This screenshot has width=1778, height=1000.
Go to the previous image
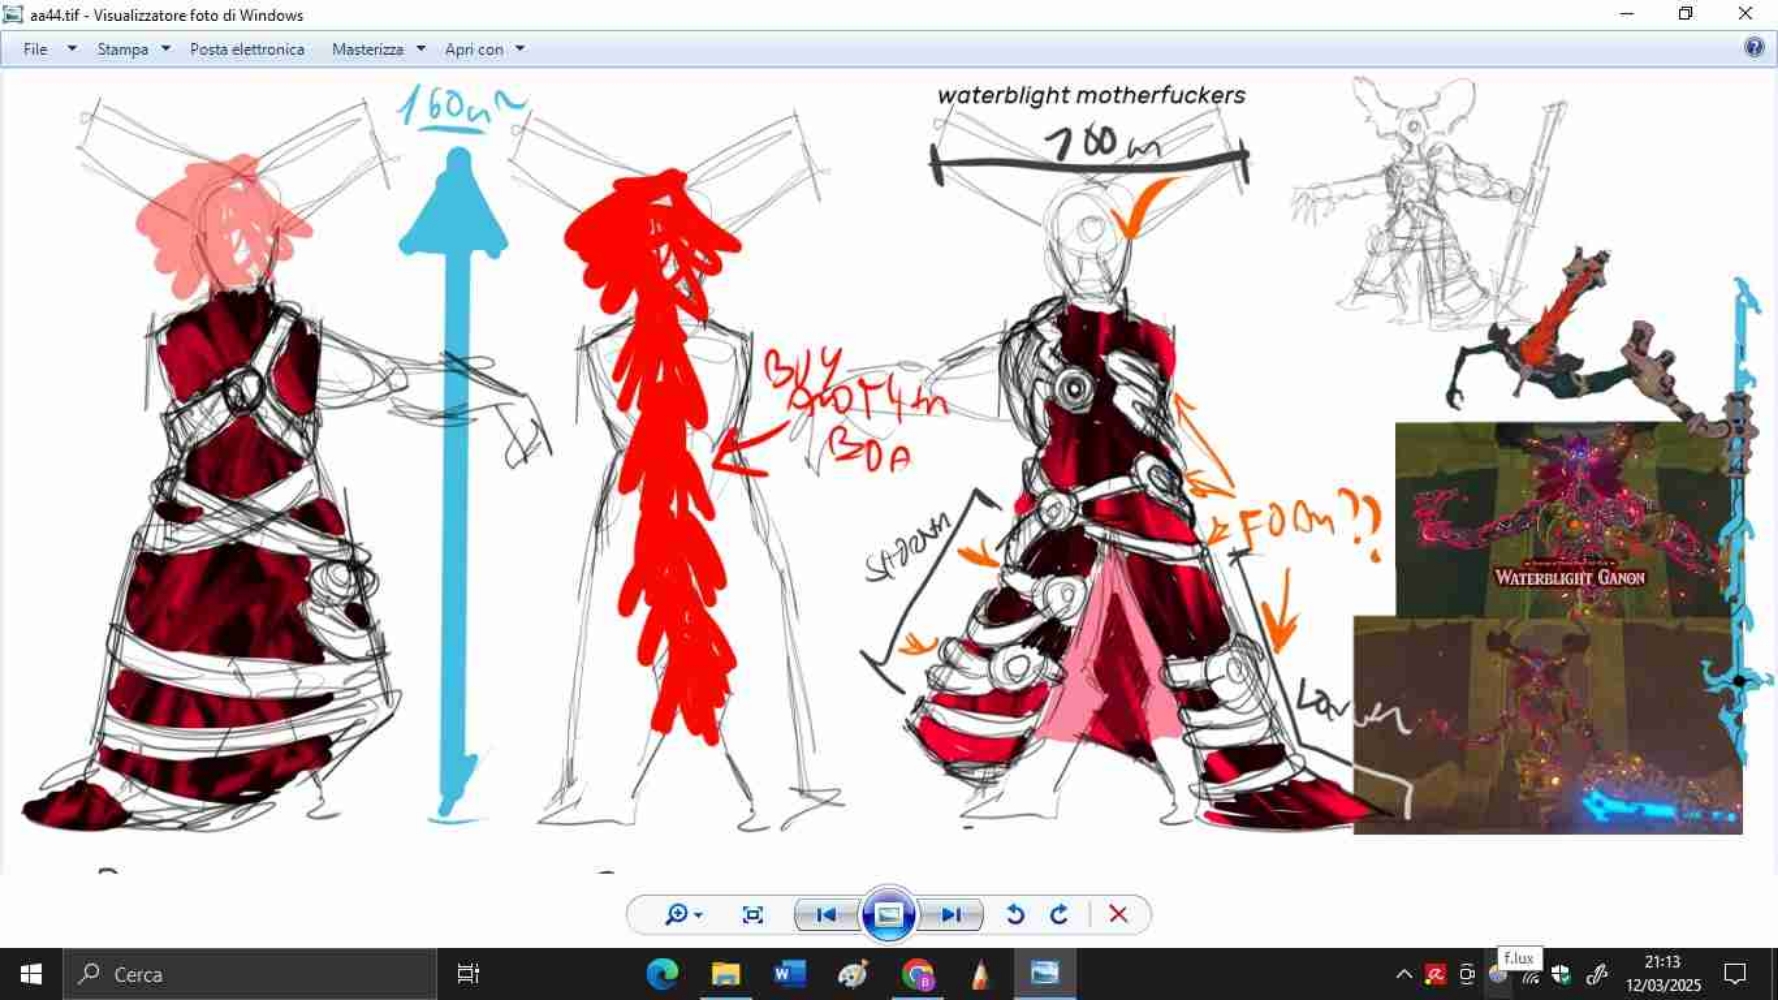(826, 913)
